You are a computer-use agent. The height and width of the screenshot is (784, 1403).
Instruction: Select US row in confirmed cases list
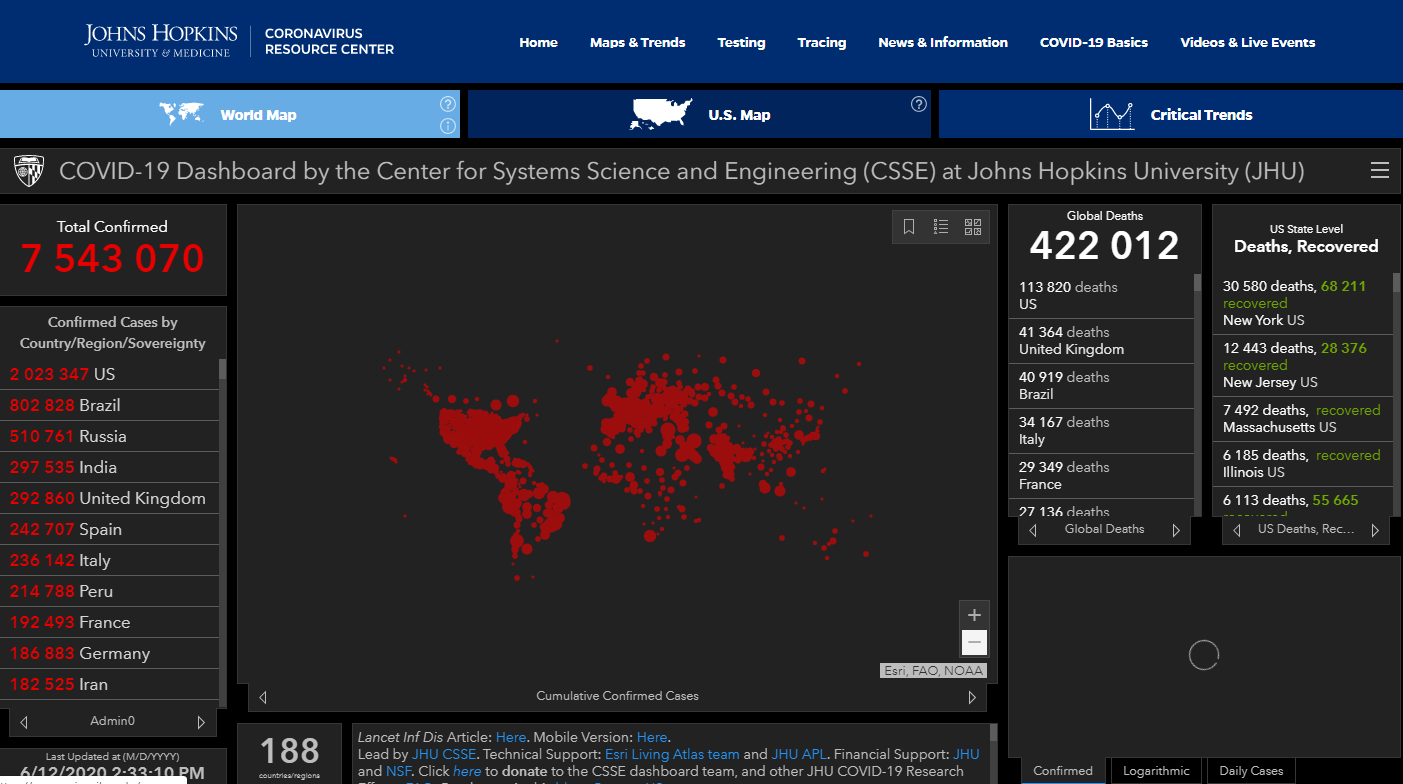tap(111, 374)
